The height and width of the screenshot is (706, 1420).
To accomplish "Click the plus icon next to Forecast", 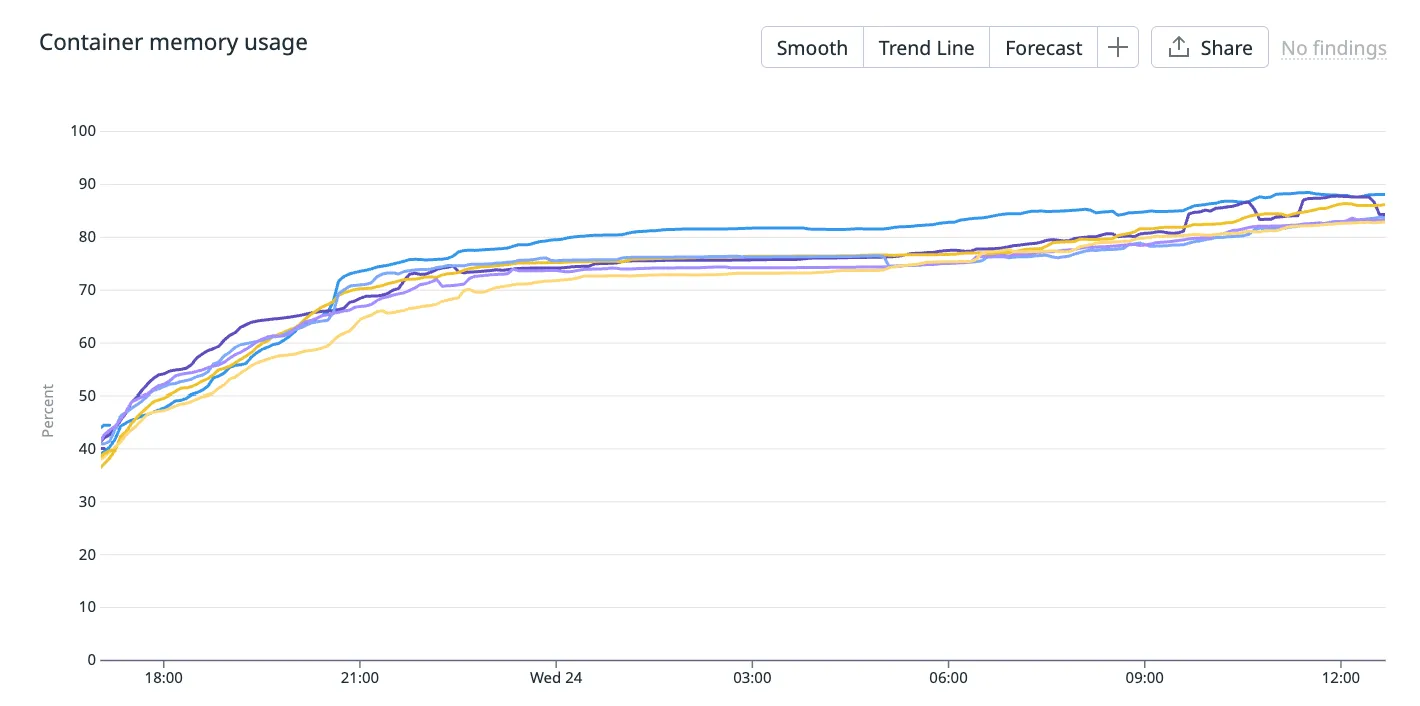I will (x=1118, y=47).
